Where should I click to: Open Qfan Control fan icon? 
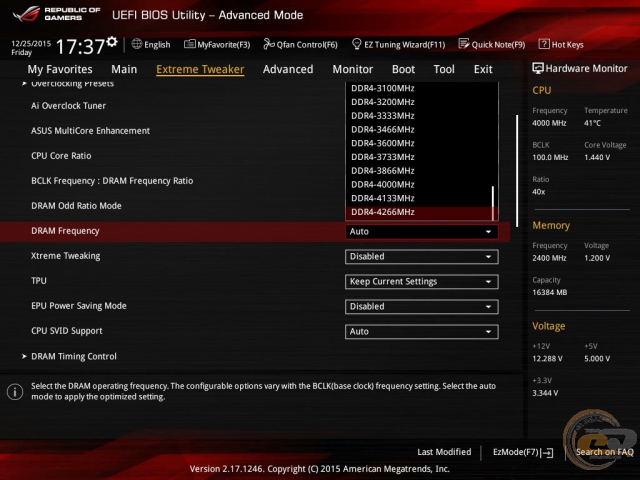point(269,44)
